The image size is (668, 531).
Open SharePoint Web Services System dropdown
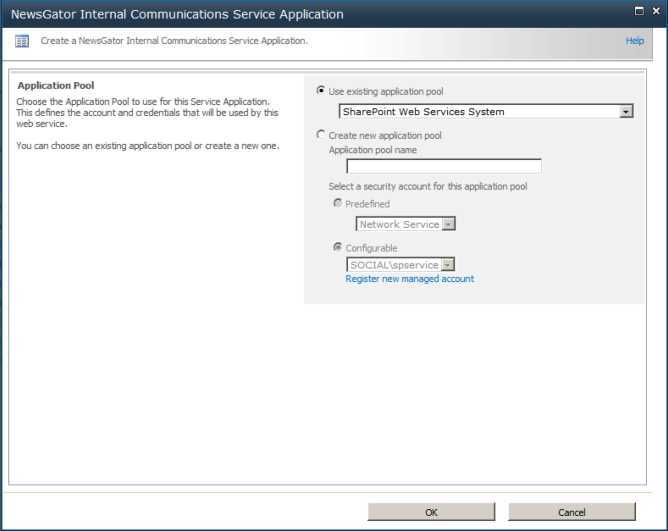click(626, 112)
